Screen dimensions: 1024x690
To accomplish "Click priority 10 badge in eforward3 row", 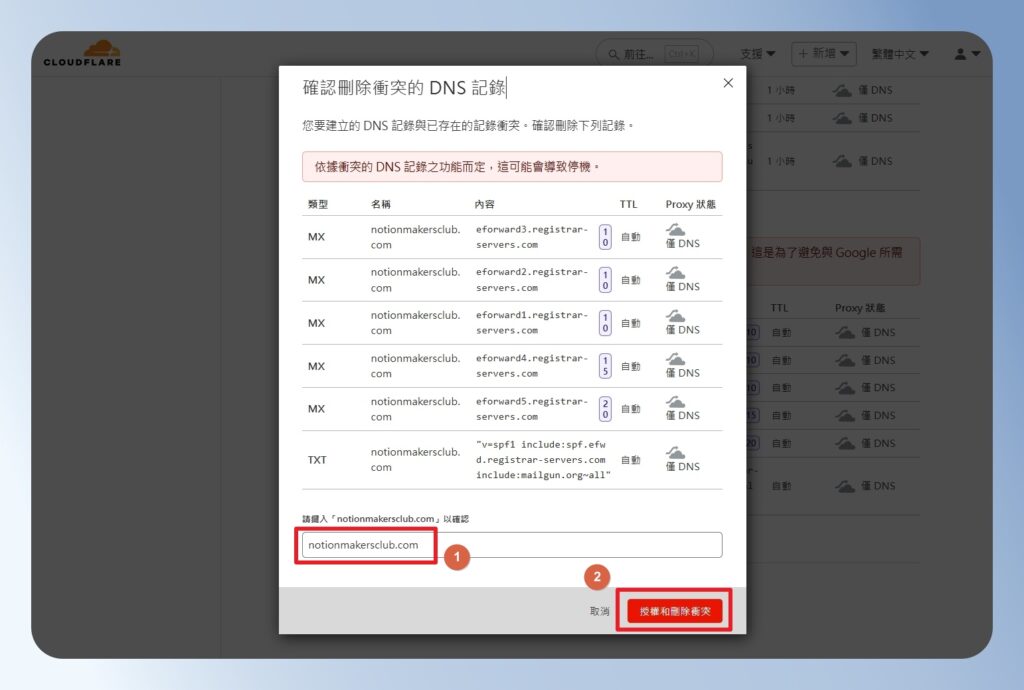I will 605,237.
